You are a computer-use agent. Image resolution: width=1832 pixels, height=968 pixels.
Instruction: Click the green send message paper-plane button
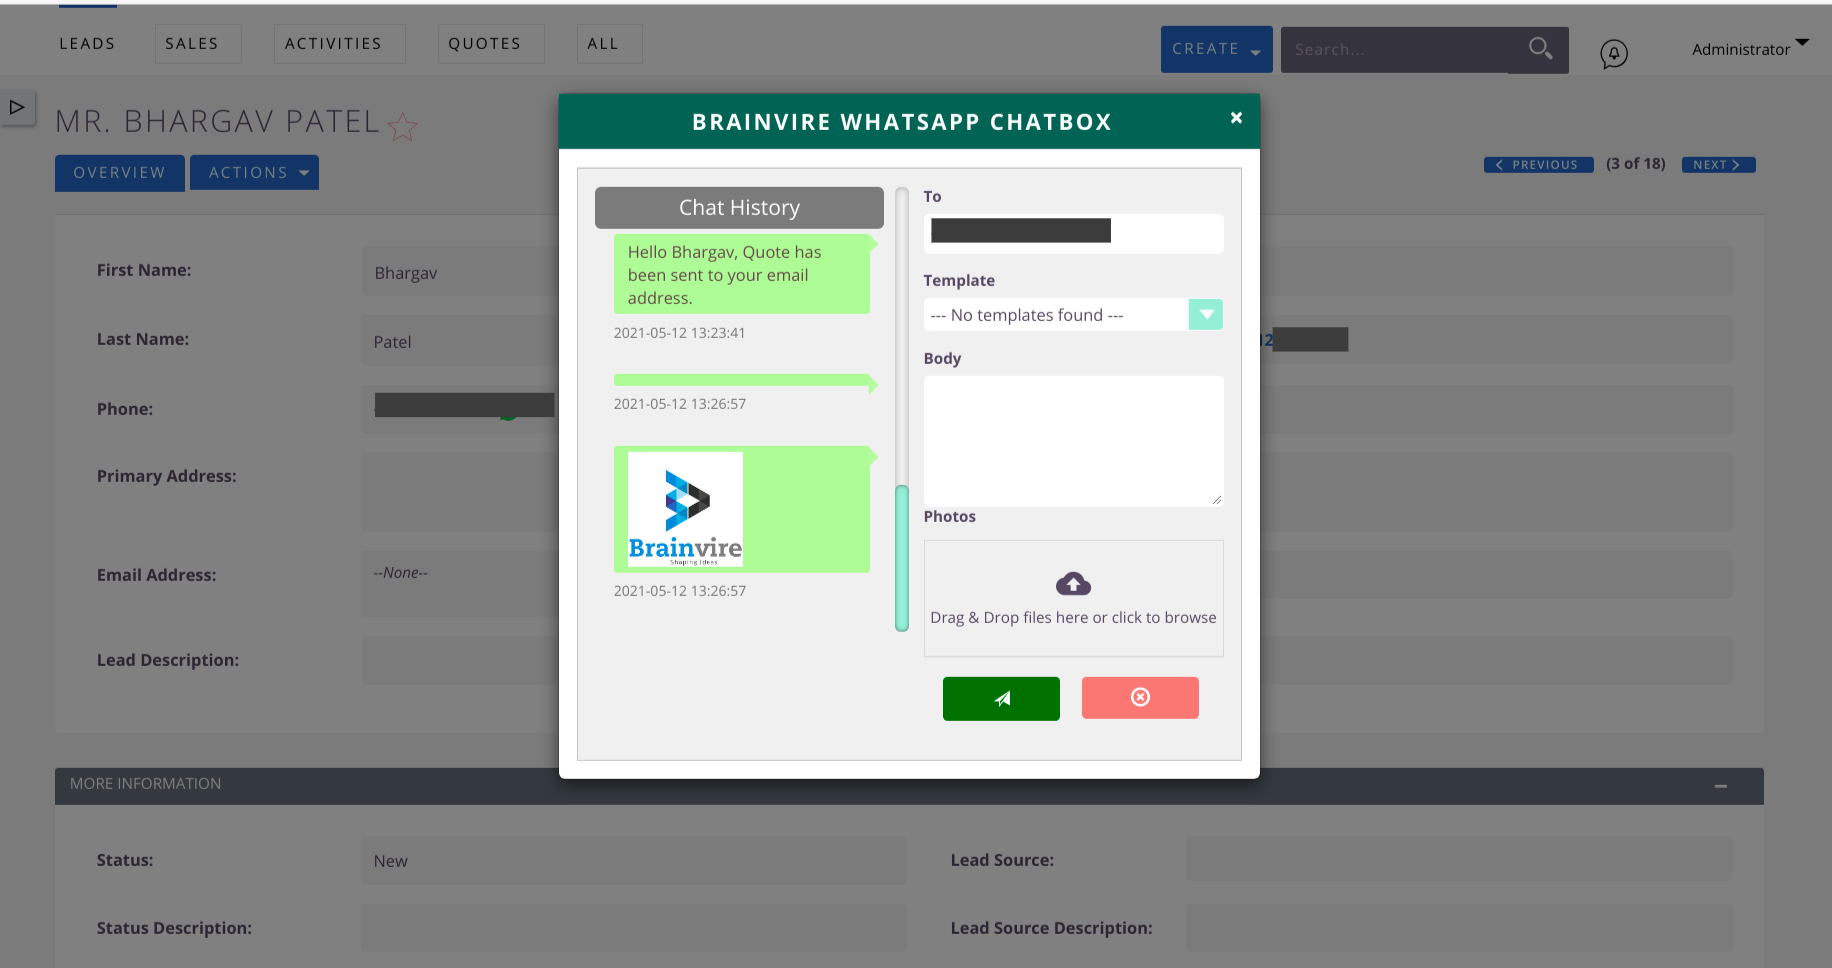point(1001,698)
